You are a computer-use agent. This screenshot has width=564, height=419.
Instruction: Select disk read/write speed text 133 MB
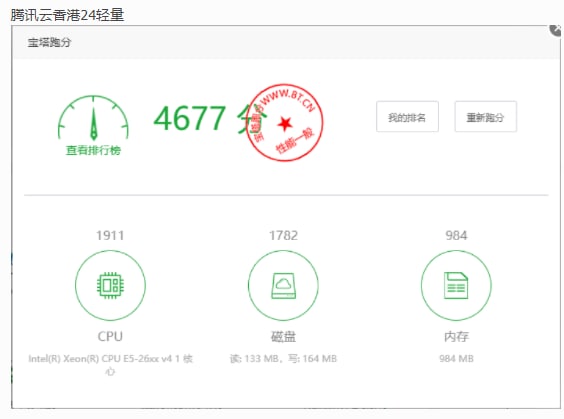[x=283, y=359]
